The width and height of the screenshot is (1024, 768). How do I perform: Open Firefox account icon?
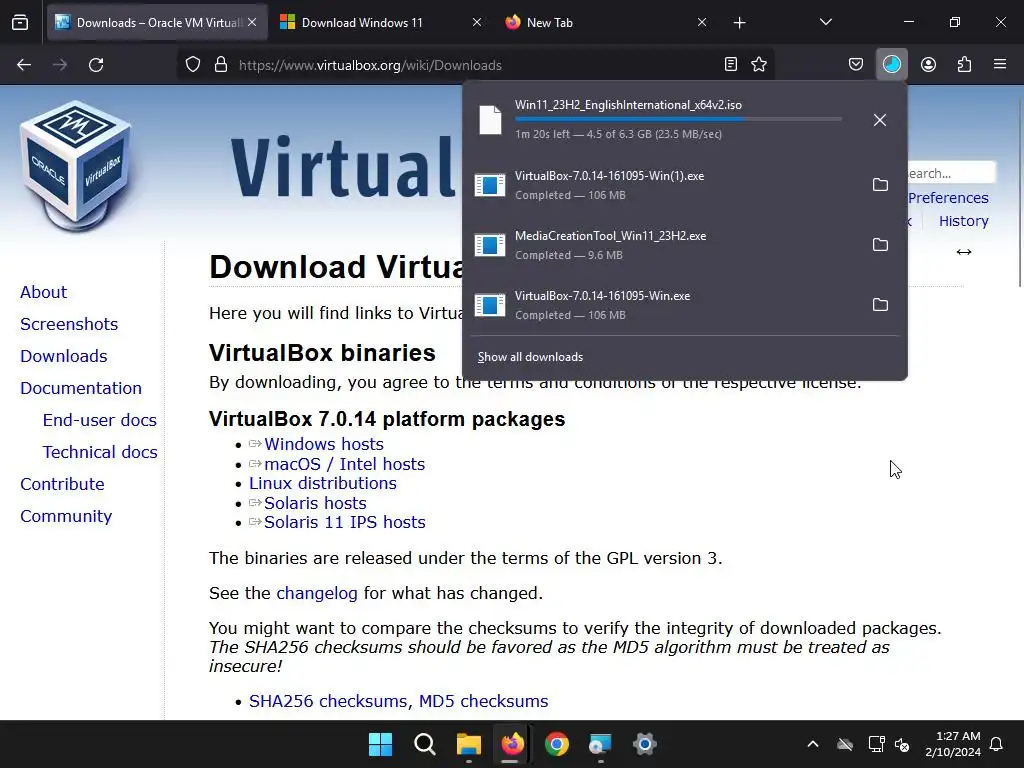[928, 64]
